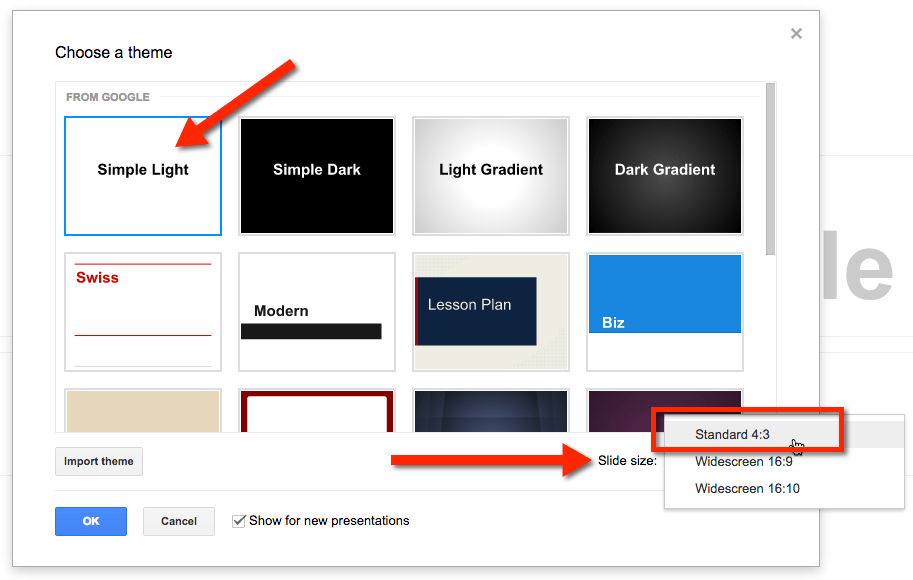The height and width of the screenshot is (580, 913).
Task: Click the FROM GOOGLE section heading
Action: (x=108, y=97)
